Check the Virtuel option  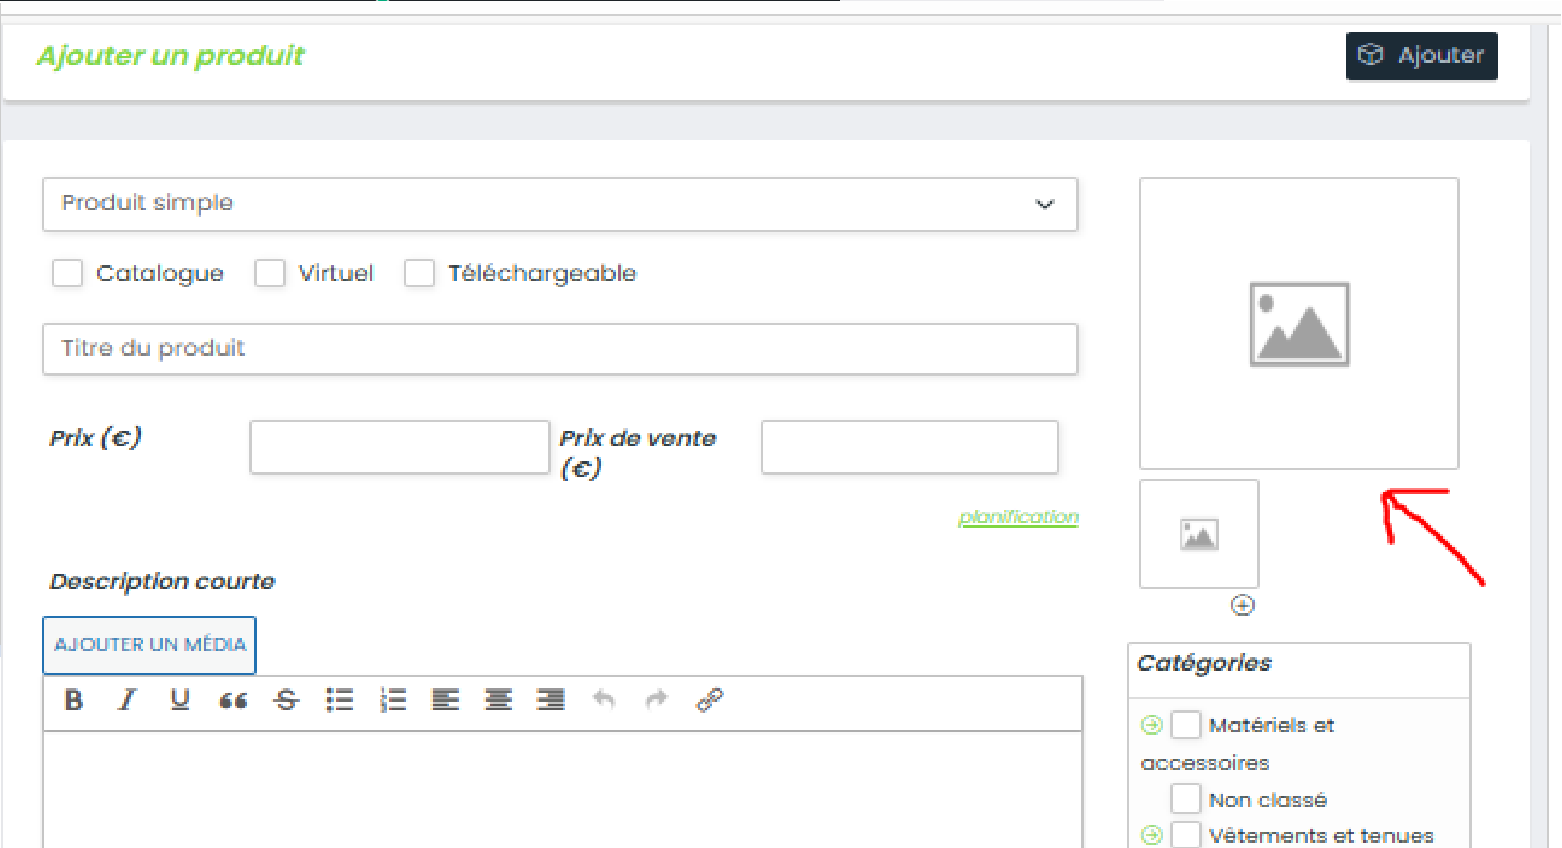(270, 273)
